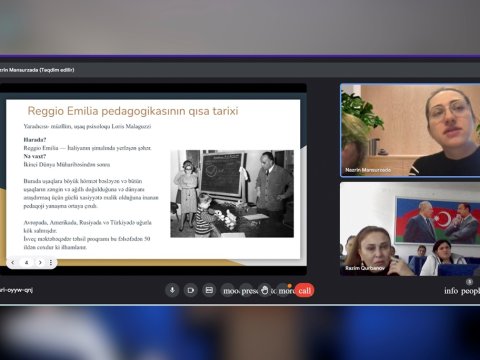Mute the microphone in the call bar
This screenshot has width=480, height=360.
click(172, 290)
